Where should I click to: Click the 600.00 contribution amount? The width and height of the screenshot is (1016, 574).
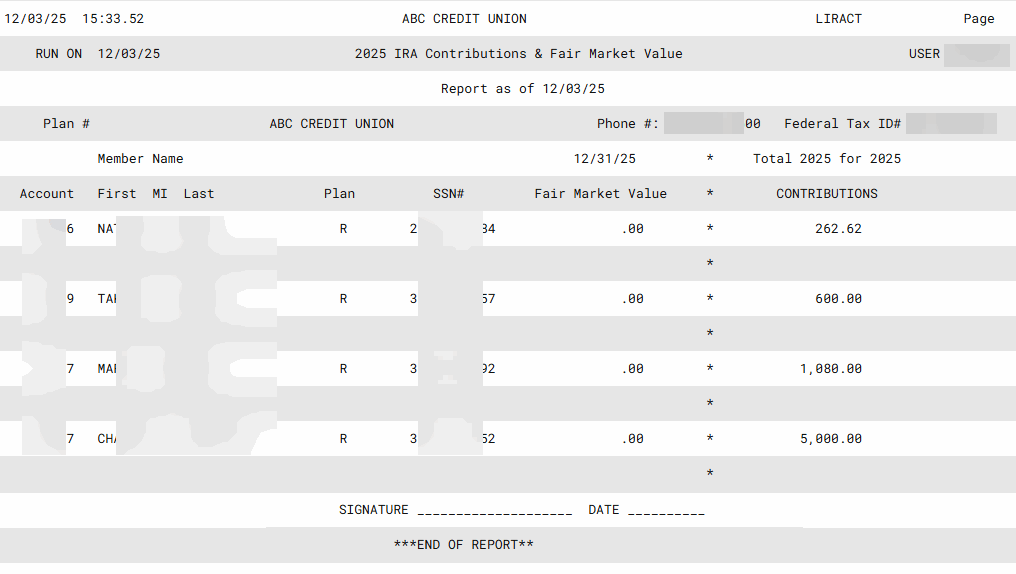pos(838,299)
